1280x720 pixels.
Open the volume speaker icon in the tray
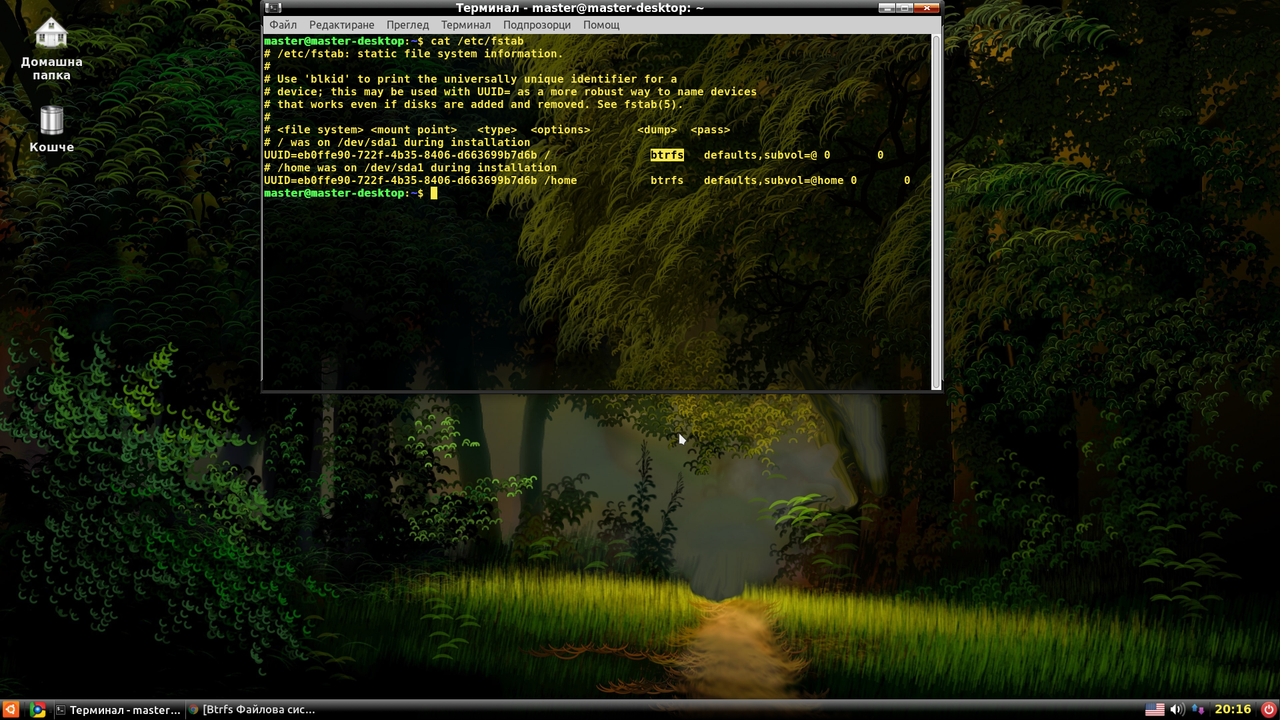[1177, 710]
